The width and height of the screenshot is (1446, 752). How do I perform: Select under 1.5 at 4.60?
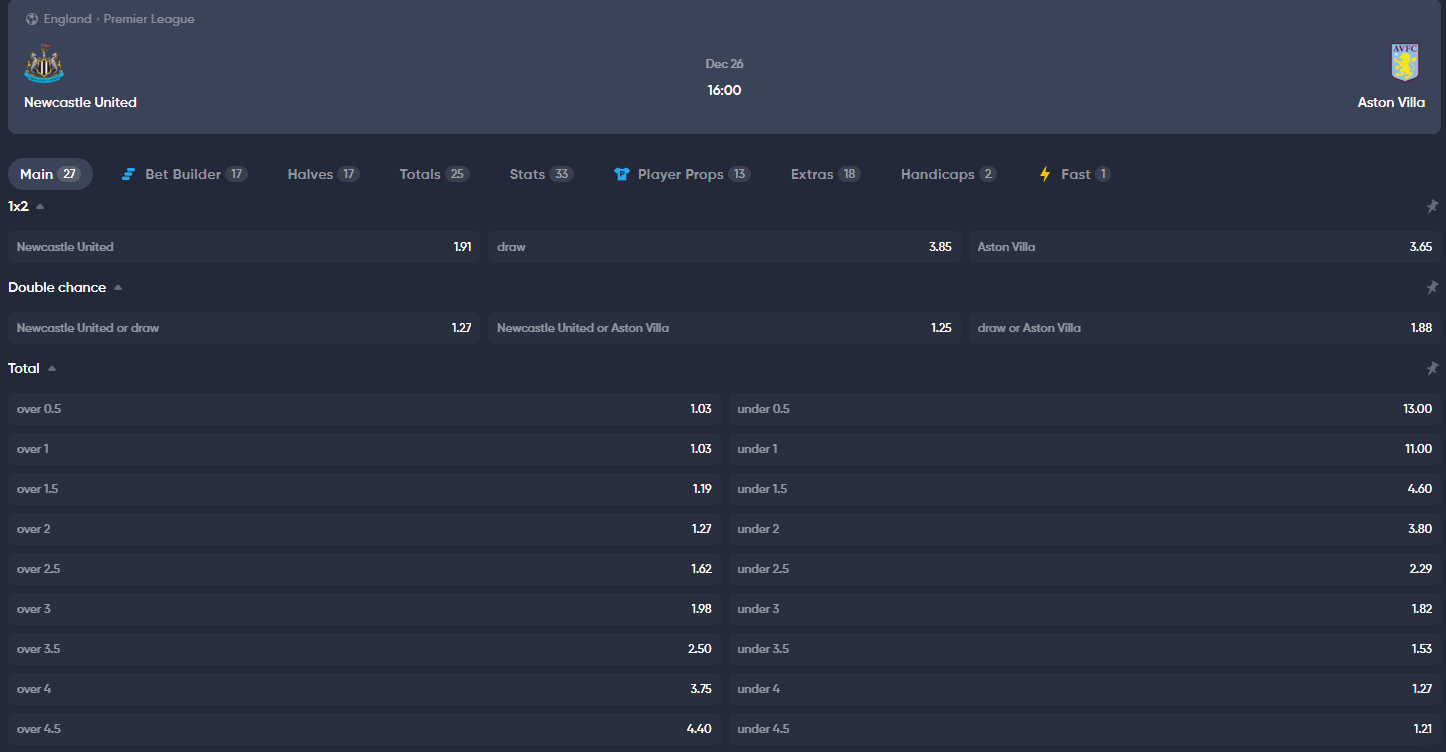[x=1085, y=489]
